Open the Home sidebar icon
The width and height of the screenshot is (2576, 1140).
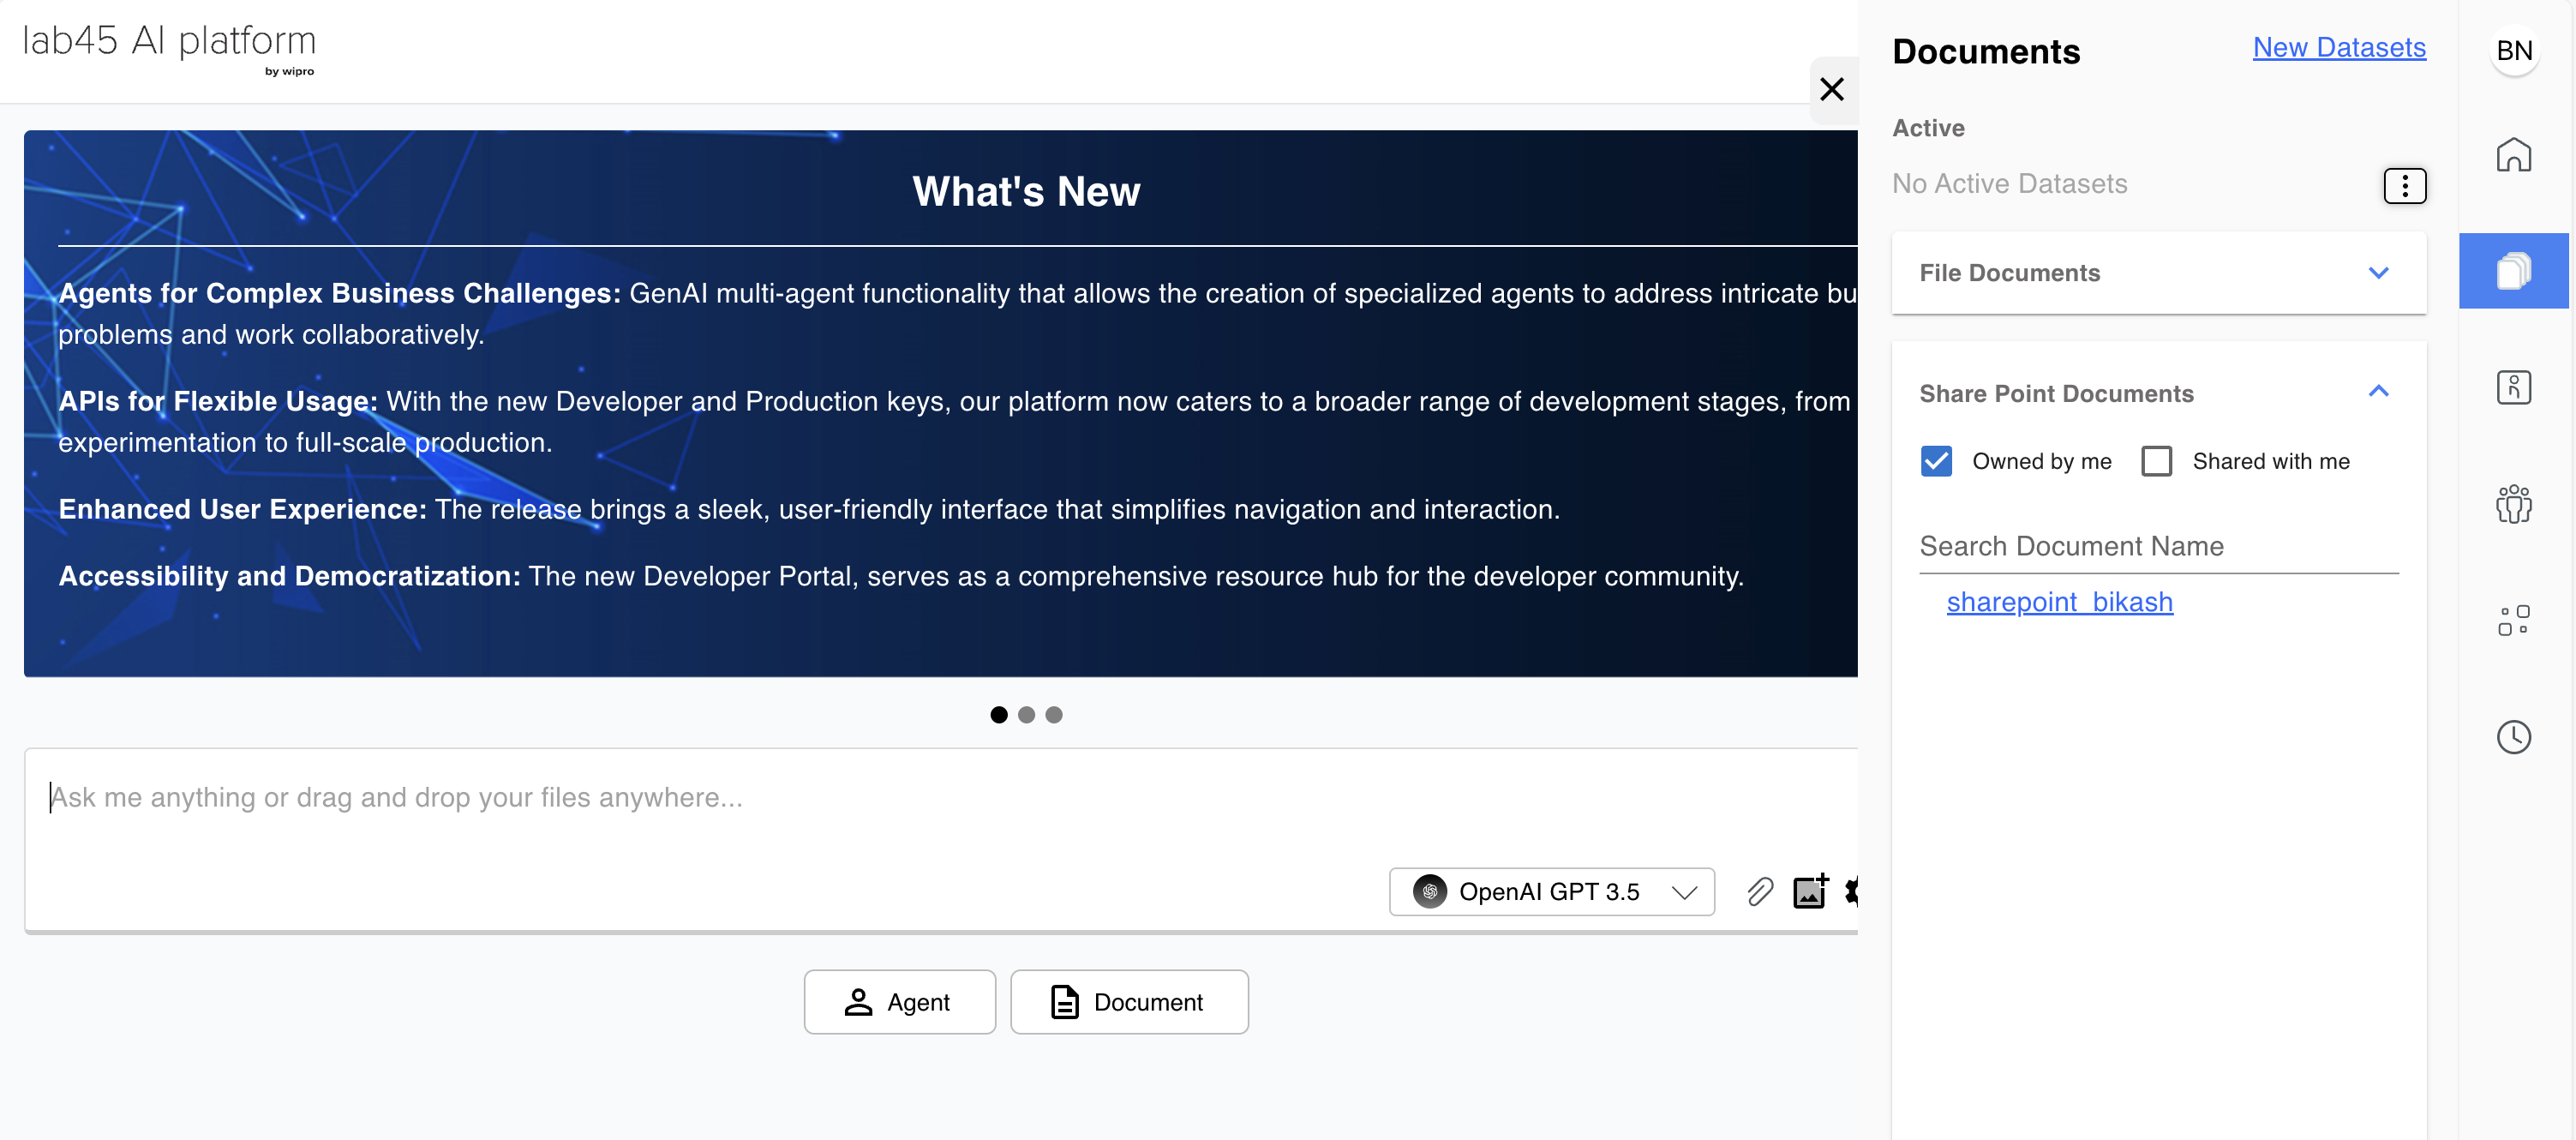click(x=2513, y=155)
